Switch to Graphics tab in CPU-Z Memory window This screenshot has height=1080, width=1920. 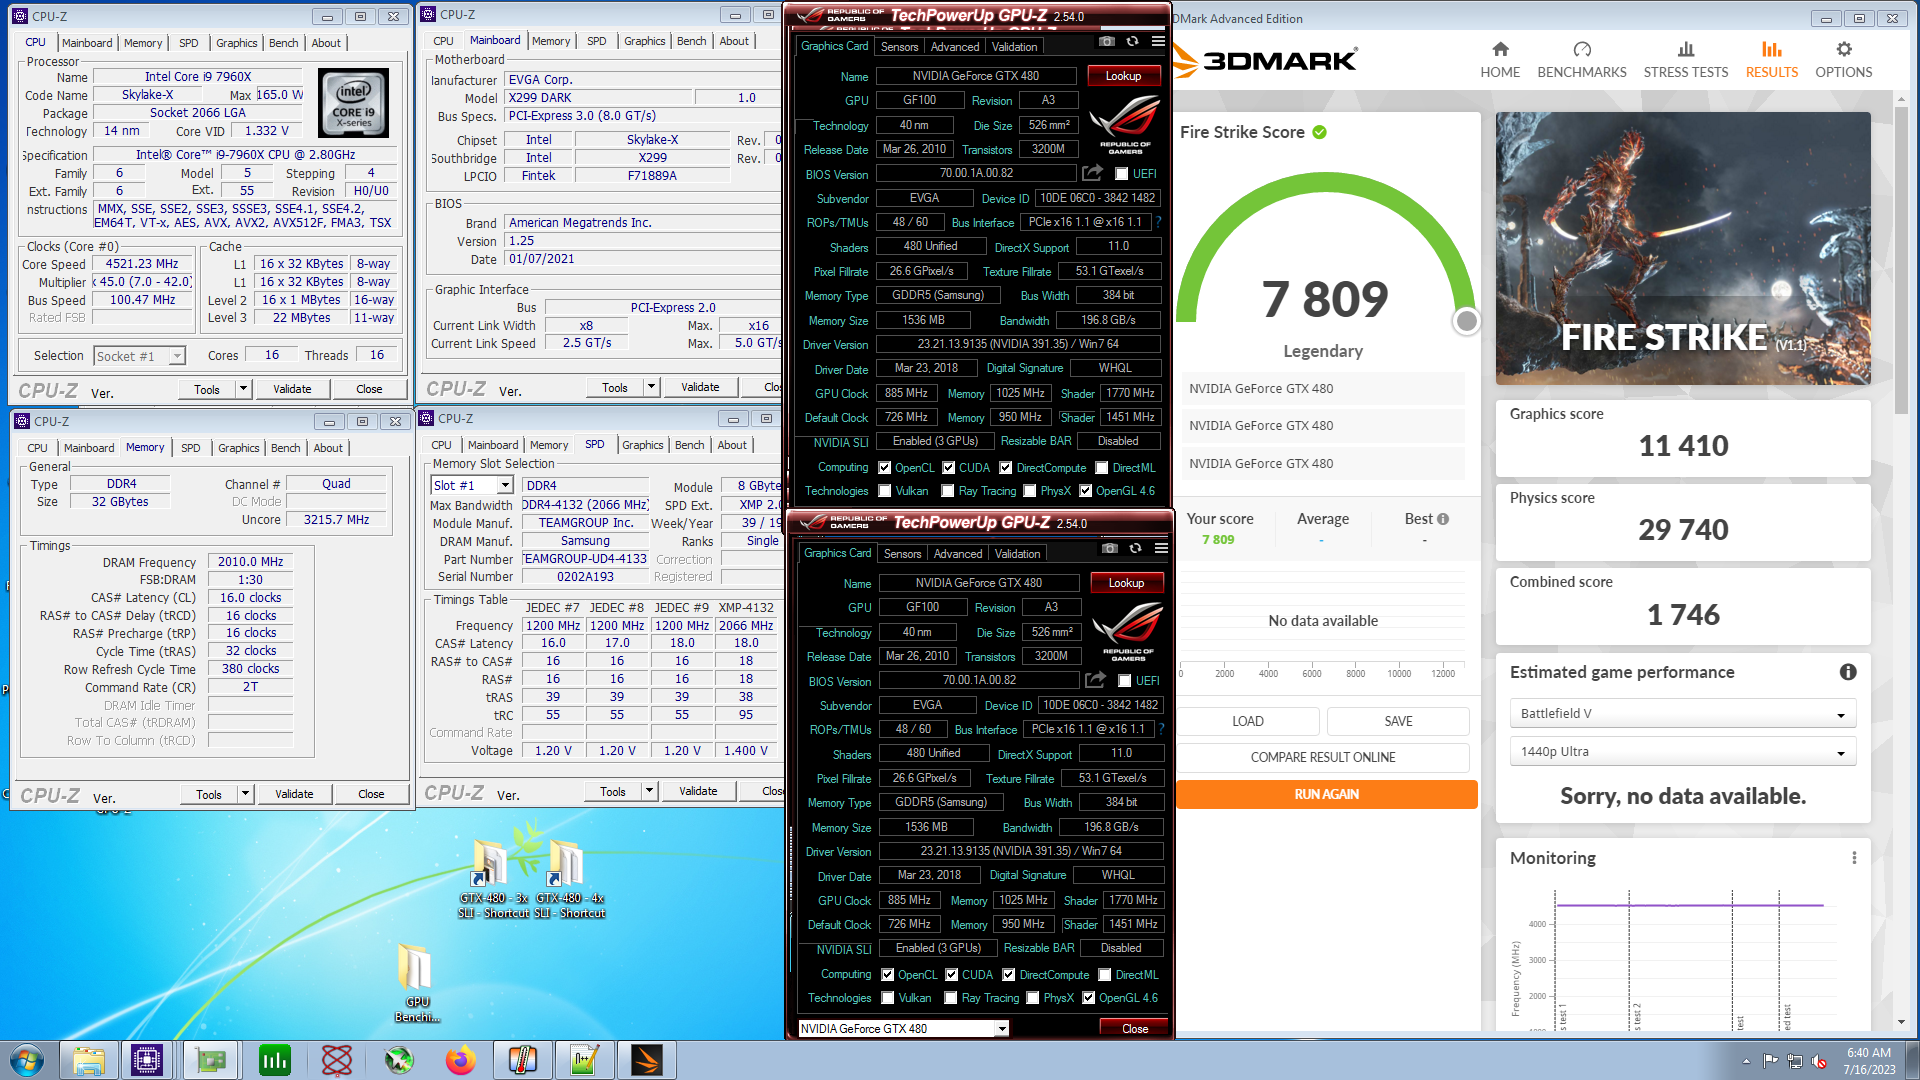pos(239,448)
